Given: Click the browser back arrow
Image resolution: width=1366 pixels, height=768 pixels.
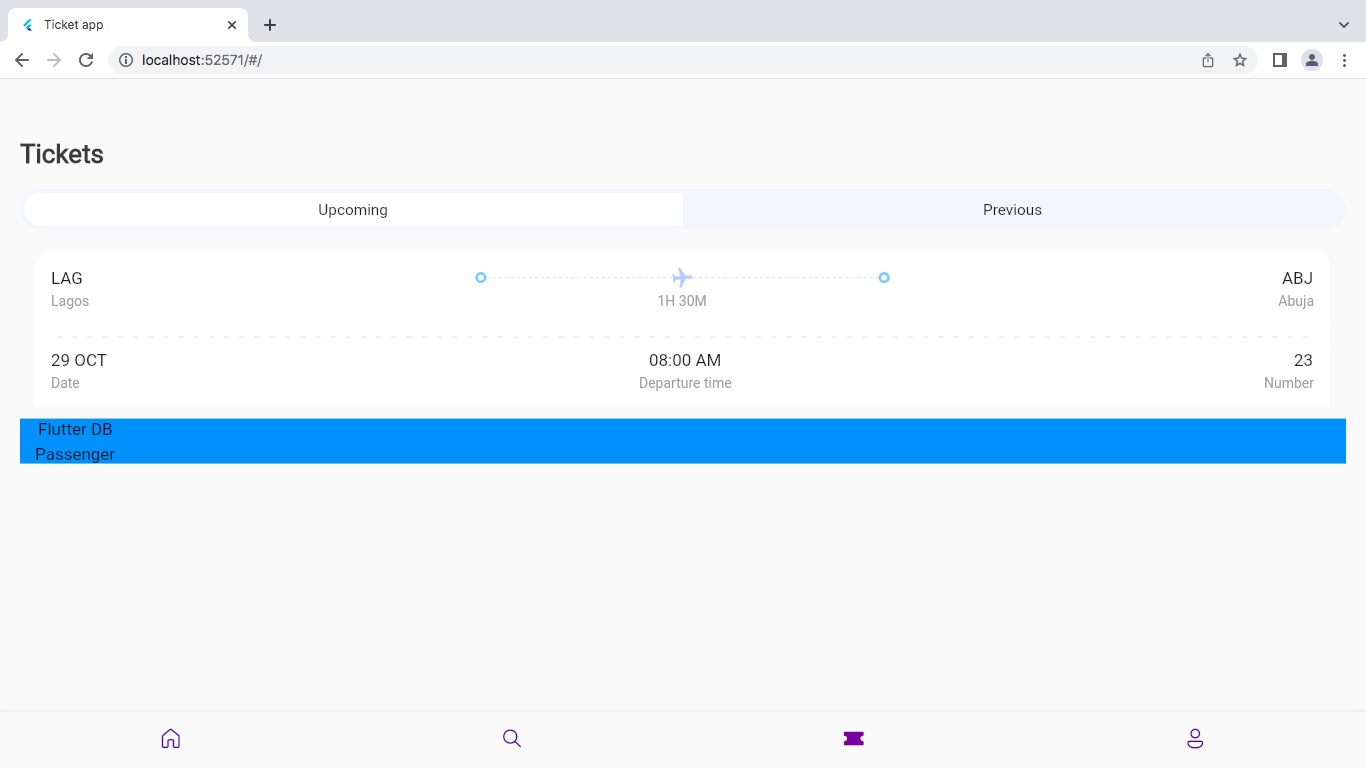Looking at the screenshot, I should pos(22,60).
